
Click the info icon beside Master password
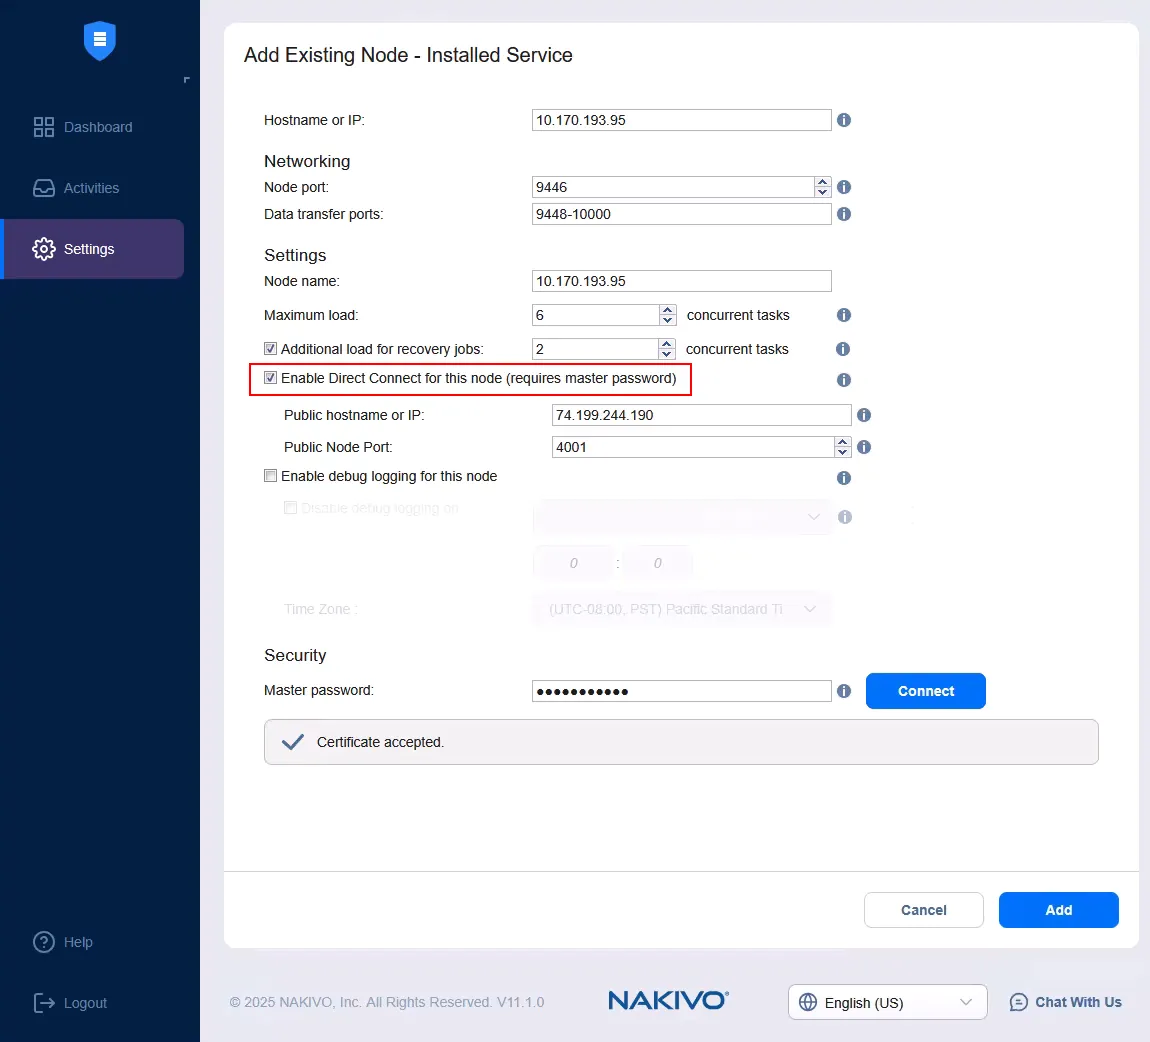(x=844, y=691)
